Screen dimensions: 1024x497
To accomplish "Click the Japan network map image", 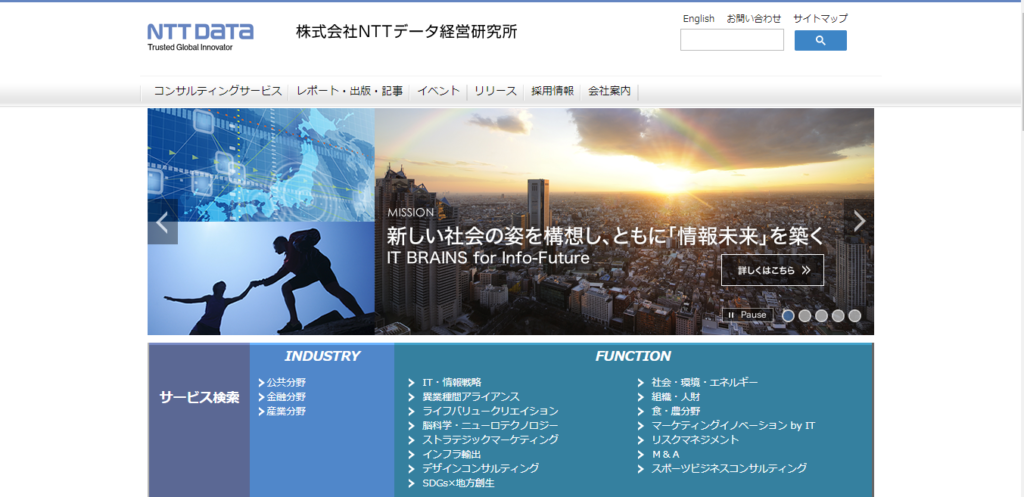I will click(x=261, y=165).
